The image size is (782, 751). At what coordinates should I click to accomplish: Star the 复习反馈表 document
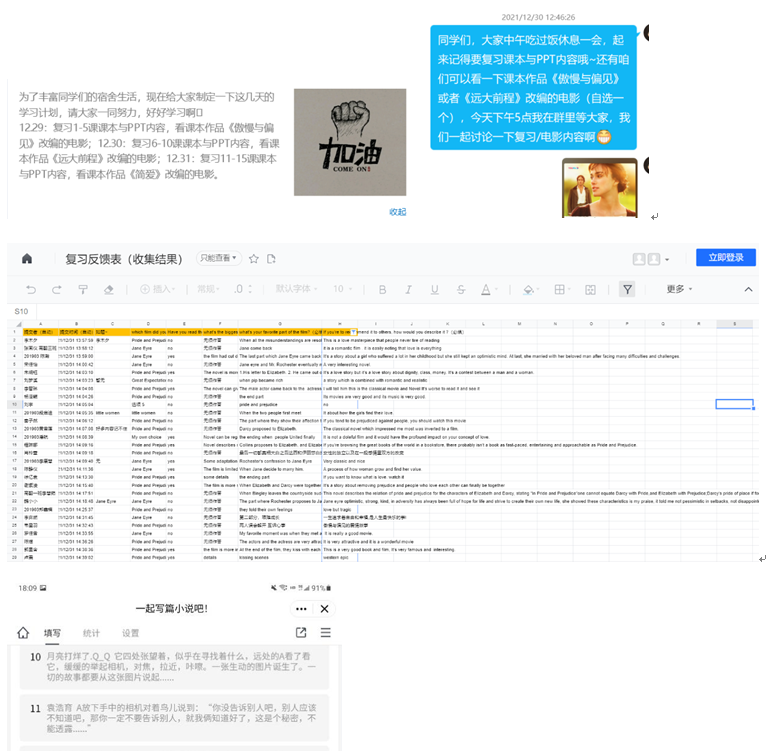point(253,259)
